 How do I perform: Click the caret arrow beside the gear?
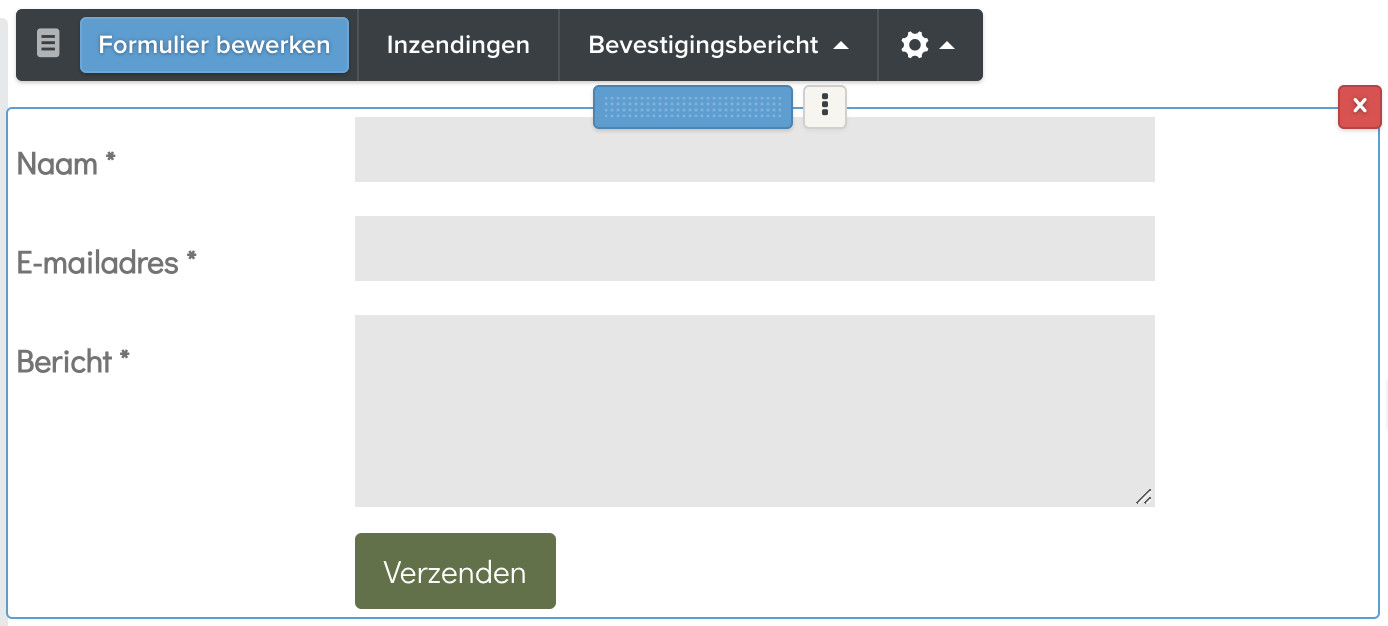click(947, 46)
